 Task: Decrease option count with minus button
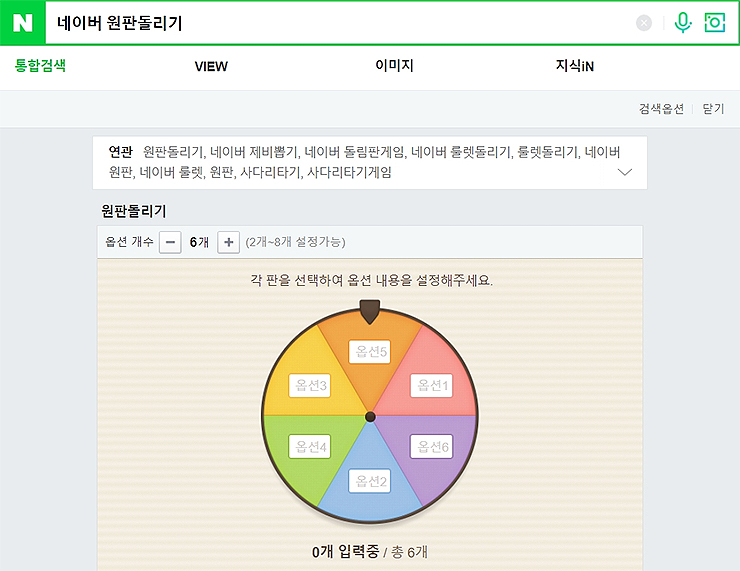pyautogui.click(x=170, y=242)
